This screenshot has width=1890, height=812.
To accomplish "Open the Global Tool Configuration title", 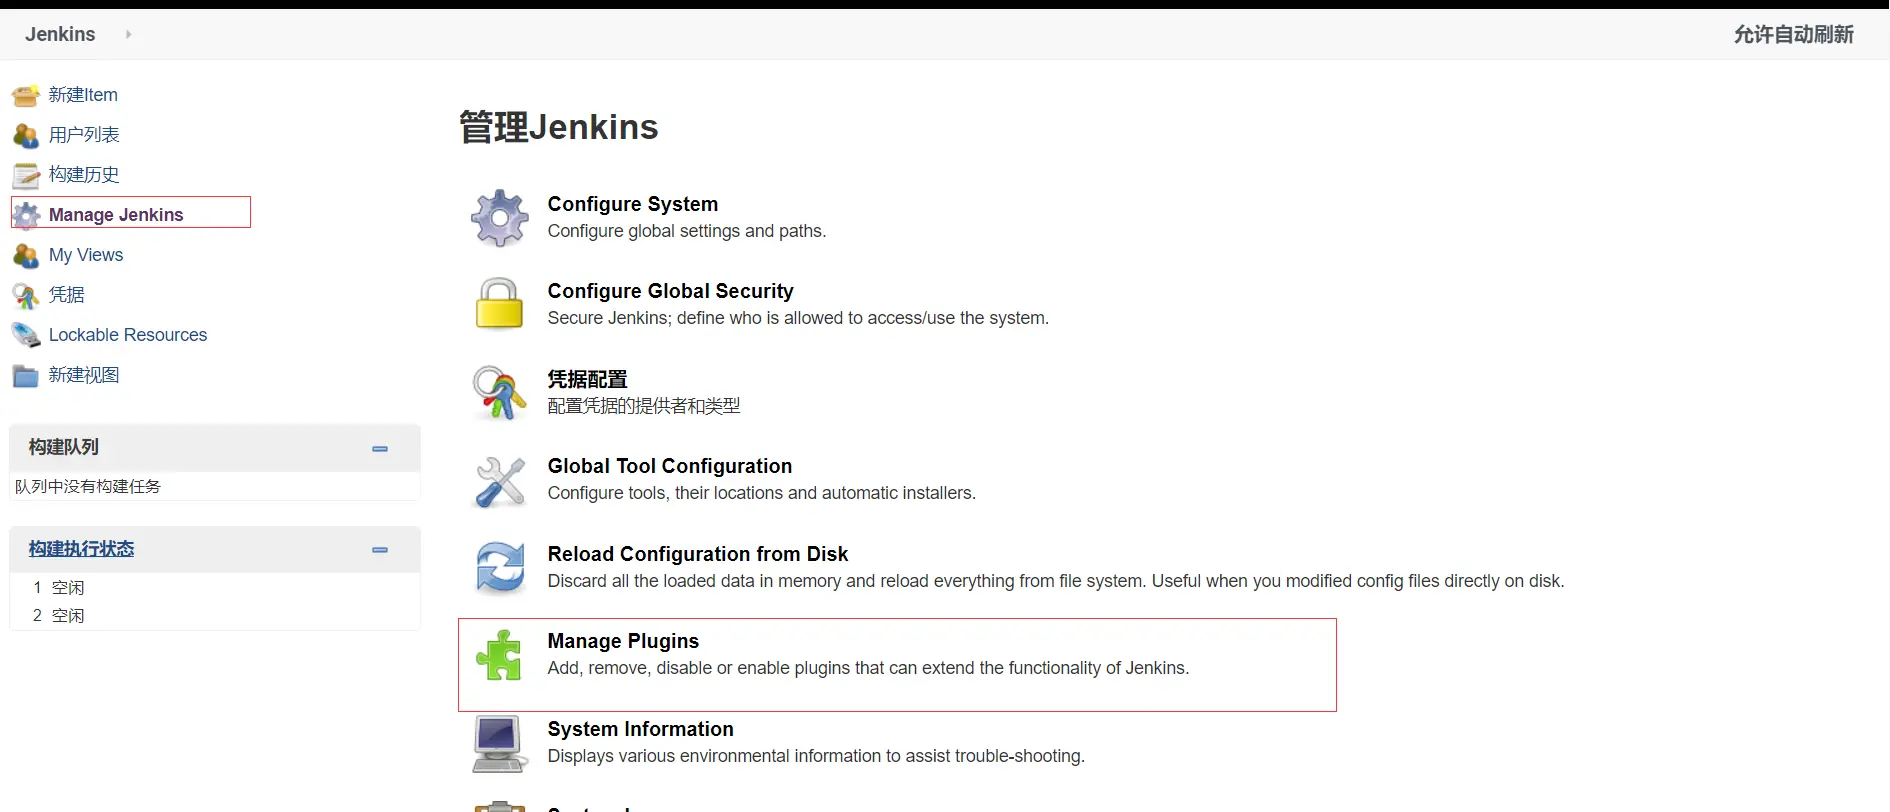I will 670,466.
